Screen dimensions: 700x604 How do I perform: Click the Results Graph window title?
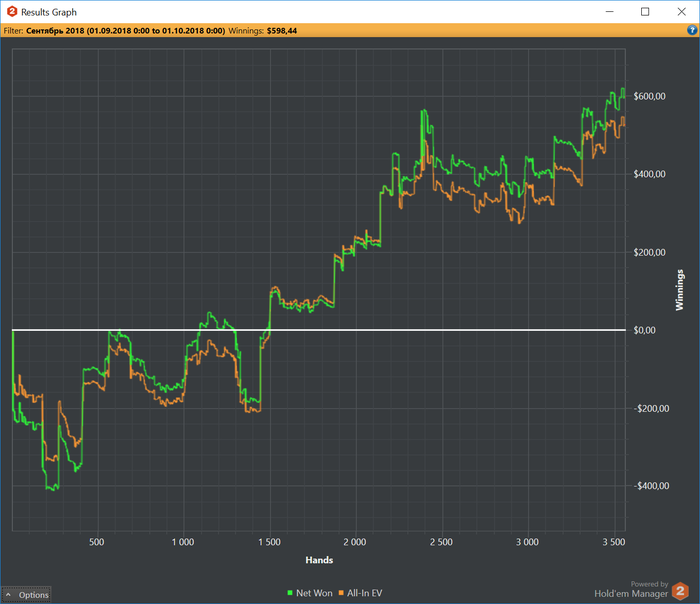pos(49,12)
